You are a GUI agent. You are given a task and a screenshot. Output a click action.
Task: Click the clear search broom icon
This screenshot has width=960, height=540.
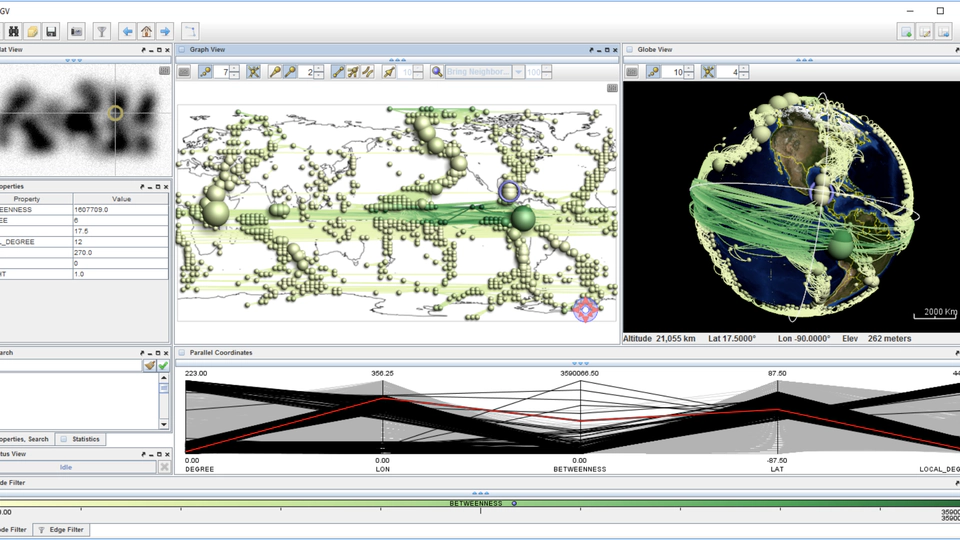tap(149, 366)
